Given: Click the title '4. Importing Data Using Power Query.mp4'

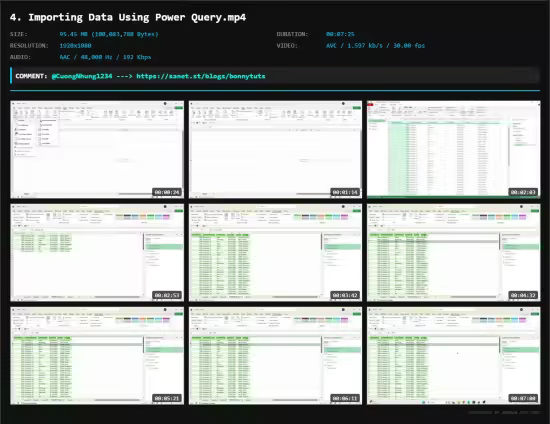Looking at the screenshot, I should 128,17.
